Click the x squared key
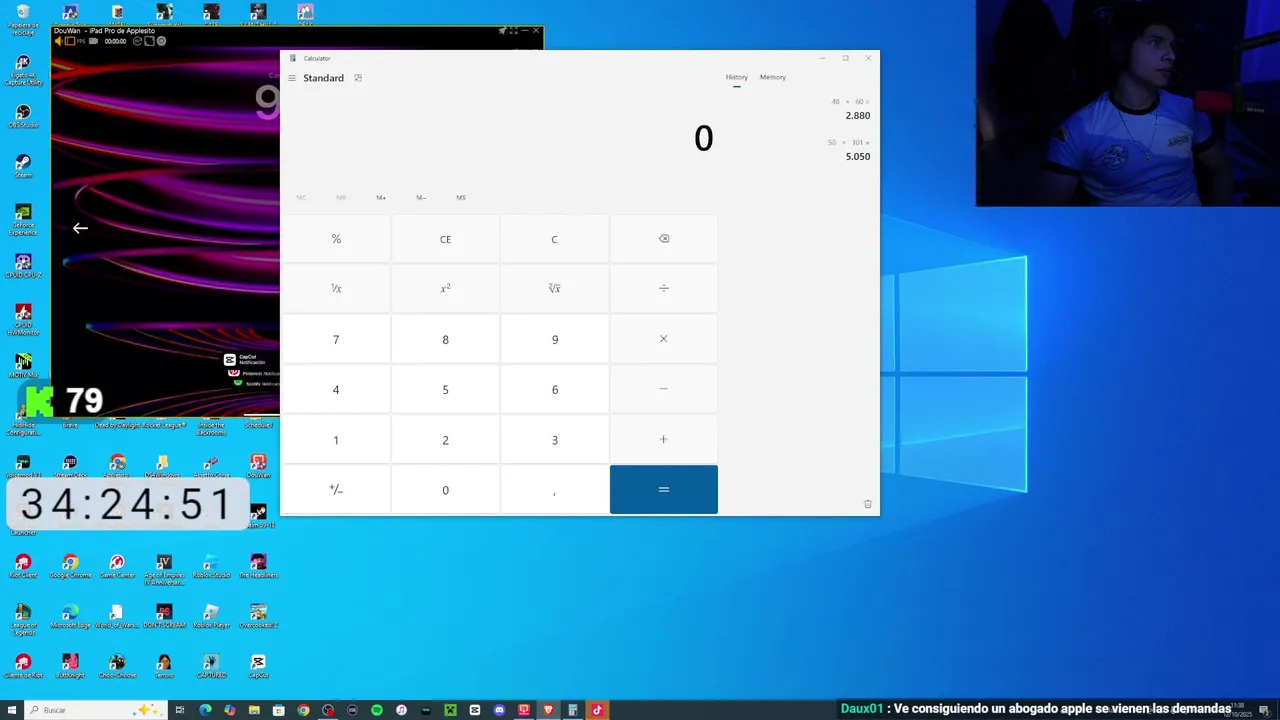1280x720 pixels. coord(445,288)
